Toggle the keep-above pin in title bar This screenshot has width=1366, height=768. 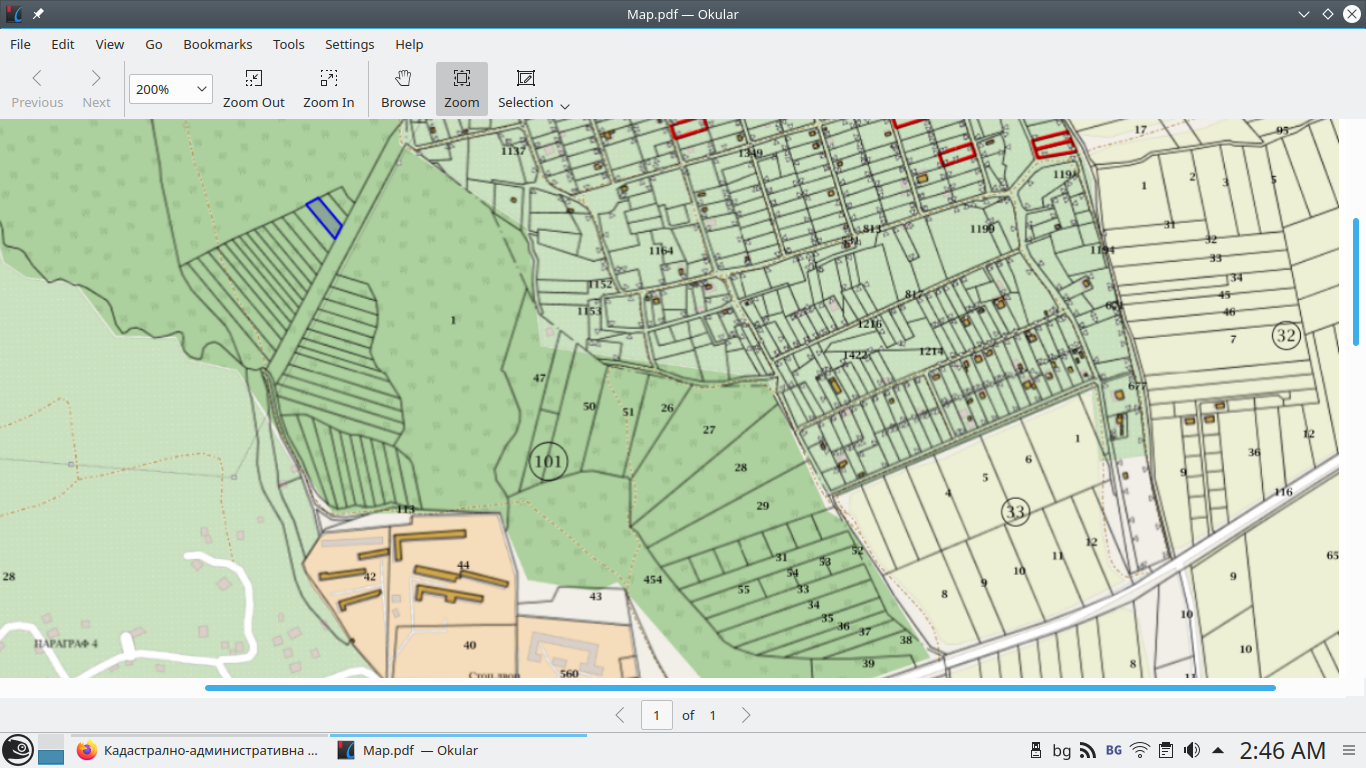point(38,14)
